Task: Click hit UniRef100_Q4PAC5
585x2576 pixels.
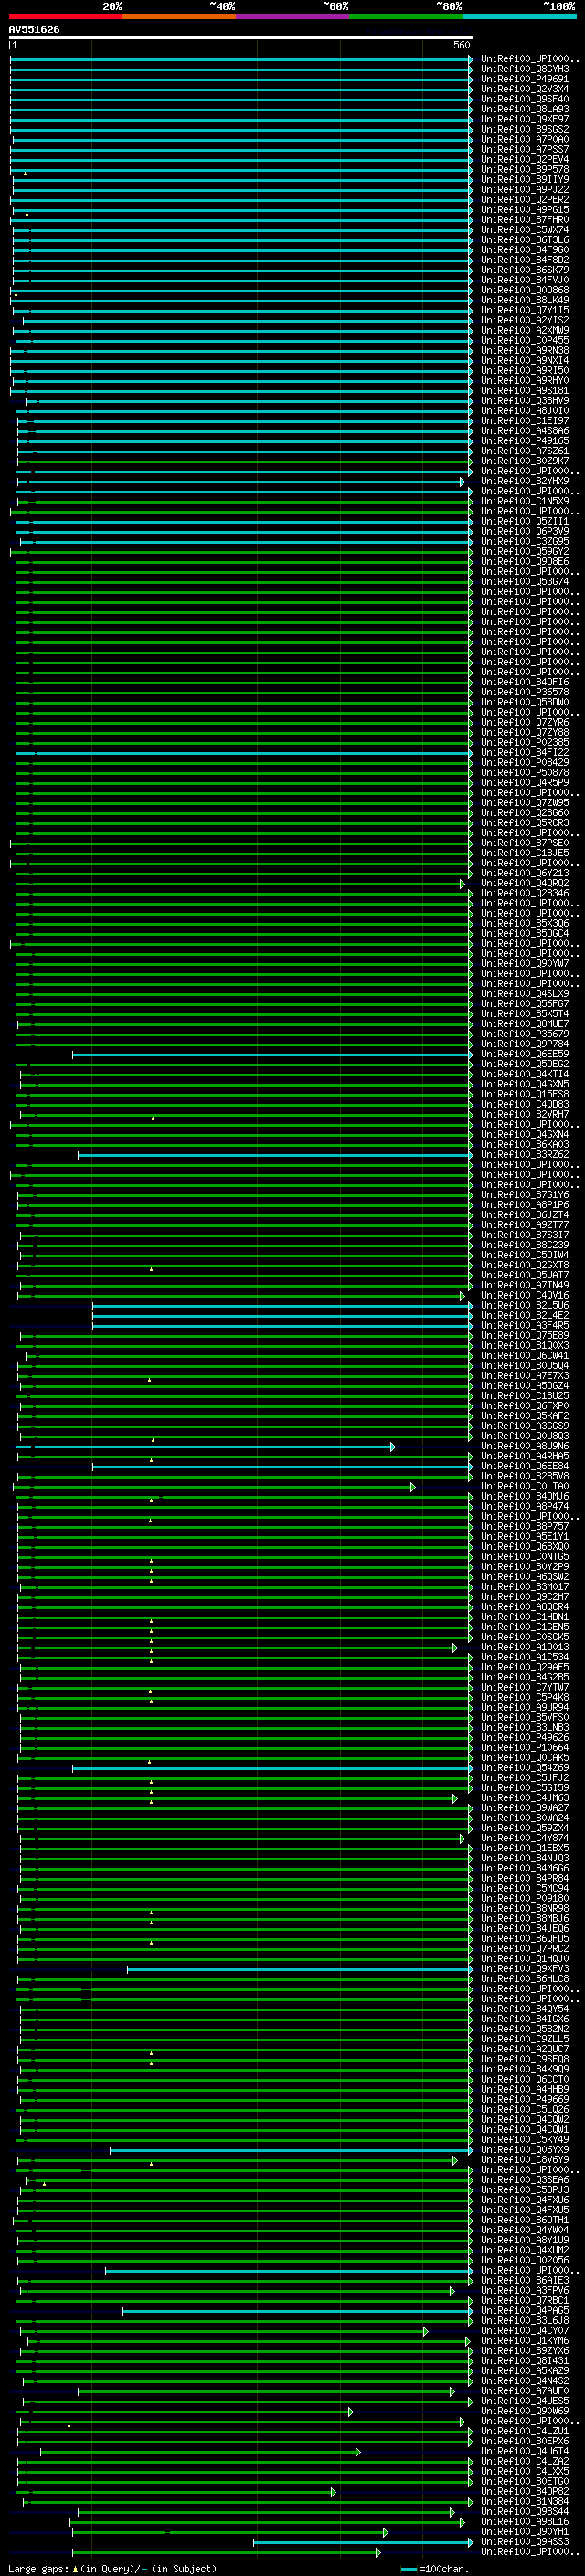Action: [525, 2310]
